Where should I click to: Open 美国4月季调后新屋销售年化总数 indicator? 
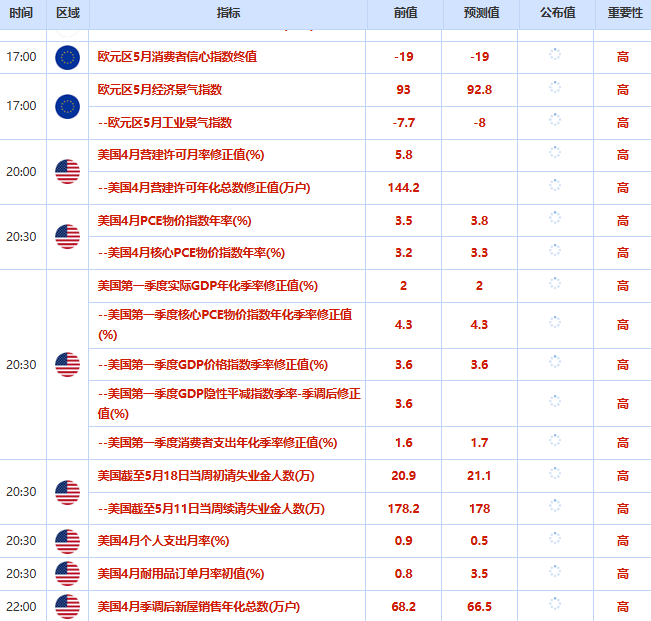[x=198, y=607]
